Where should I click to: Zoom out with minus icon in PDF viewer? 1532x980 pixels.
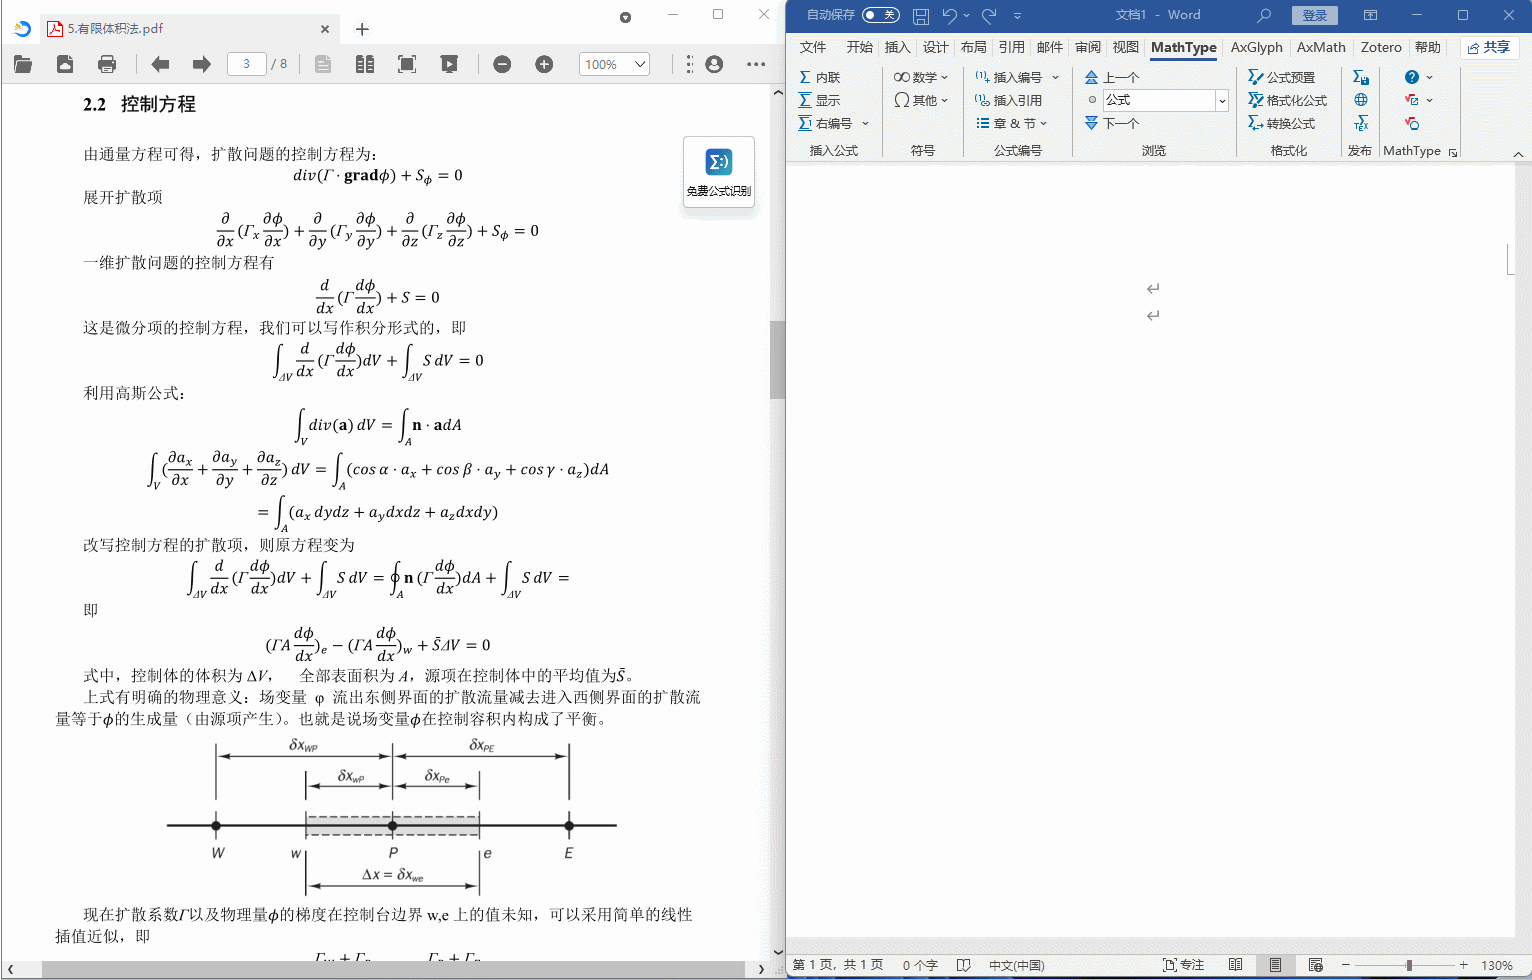click(x=502, y=64)
